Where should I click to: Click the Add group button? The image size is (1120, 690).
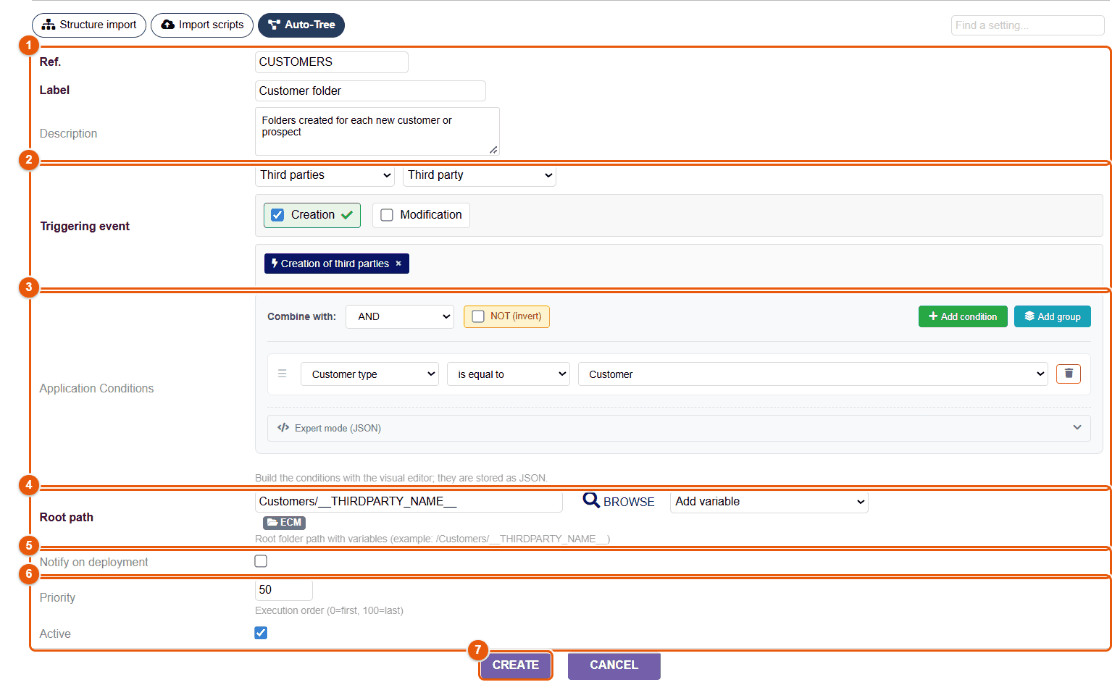point(1052,316)
